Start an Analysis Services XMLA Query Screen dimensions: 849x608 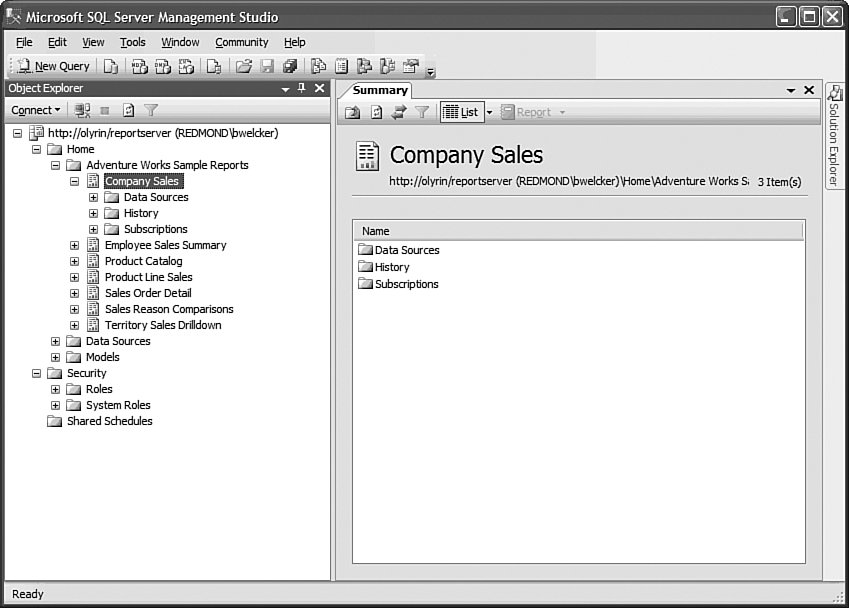tap(186, 66)
